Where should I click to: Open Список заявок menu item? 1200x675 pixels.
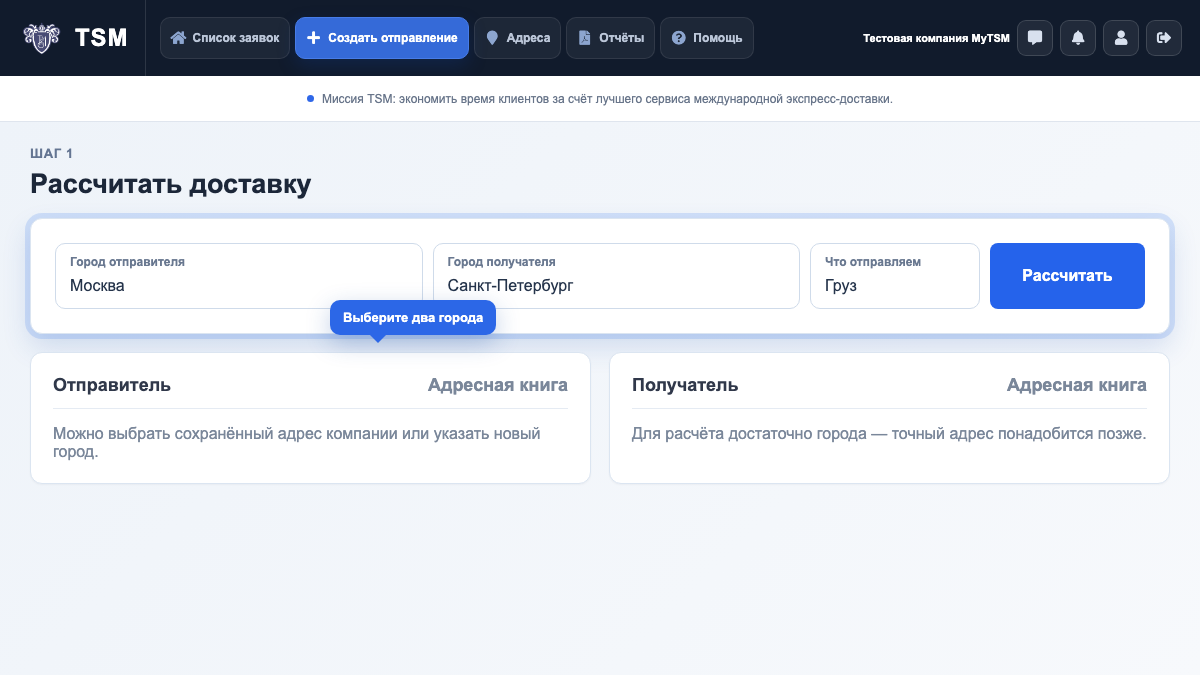click(225, 38)
